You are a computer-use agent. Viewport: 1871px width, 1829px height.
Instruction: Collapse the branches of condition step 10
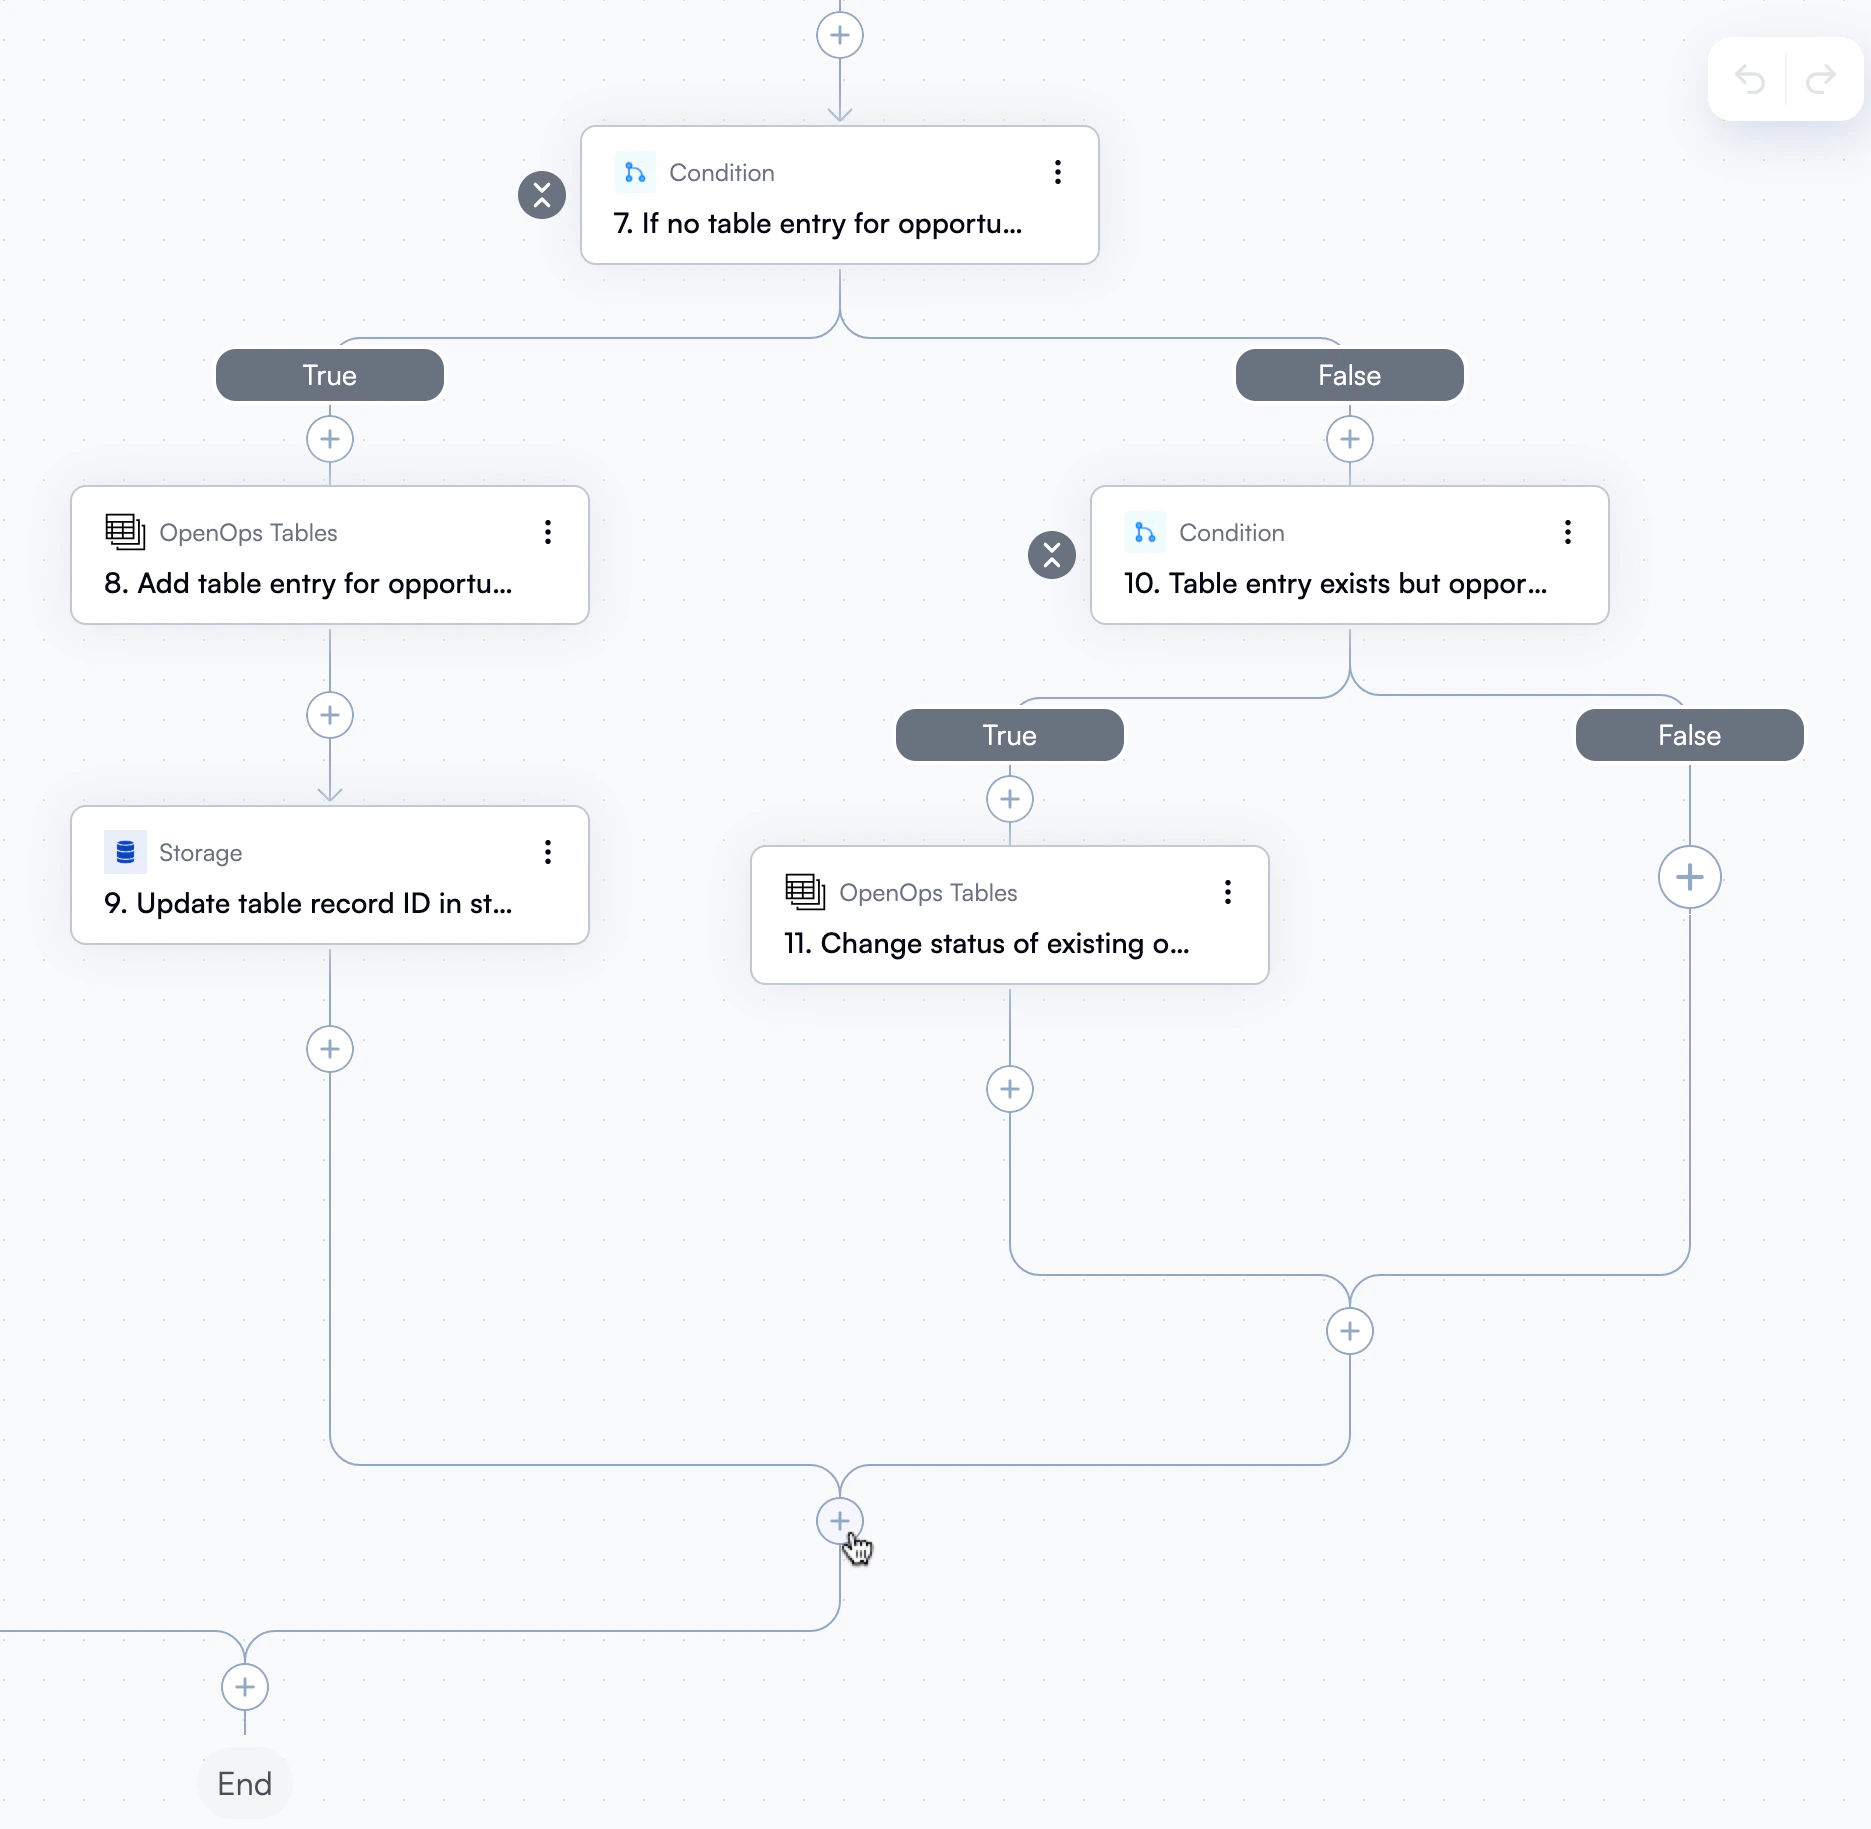pyautogui.click(x=1051, y=555)
